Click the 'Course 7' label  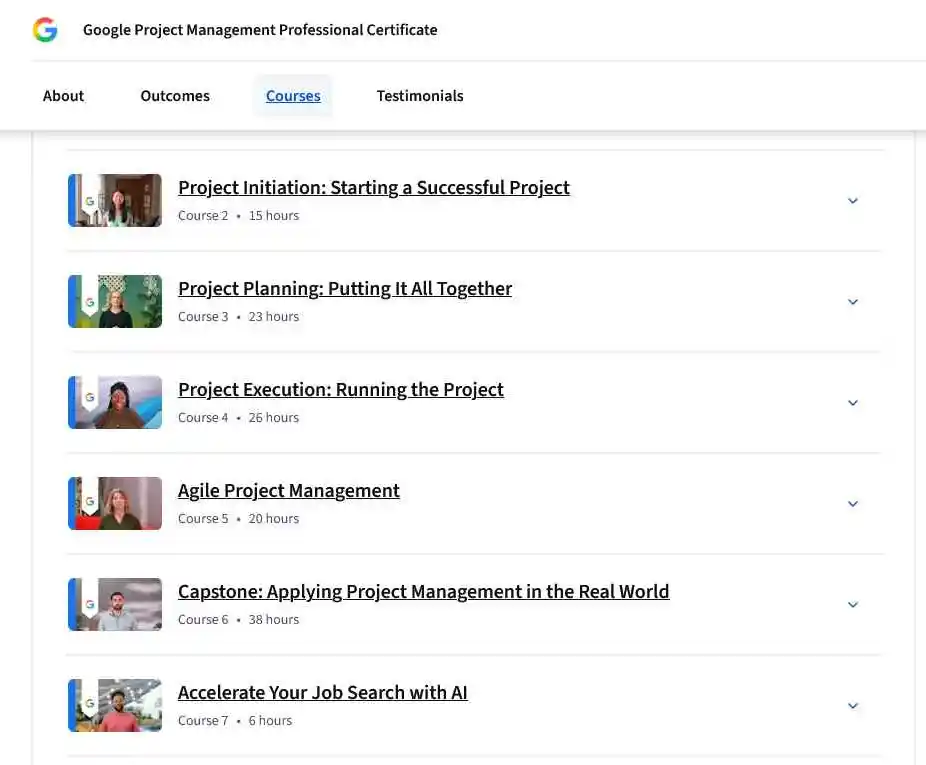coord(203,721)
